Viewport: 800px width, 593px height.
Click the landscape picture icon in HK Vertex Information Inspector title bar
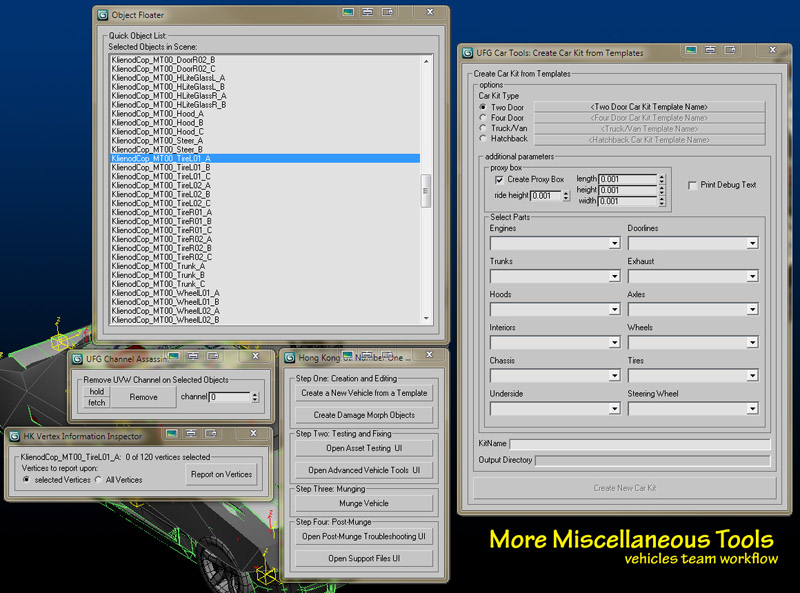click(171, 433)
